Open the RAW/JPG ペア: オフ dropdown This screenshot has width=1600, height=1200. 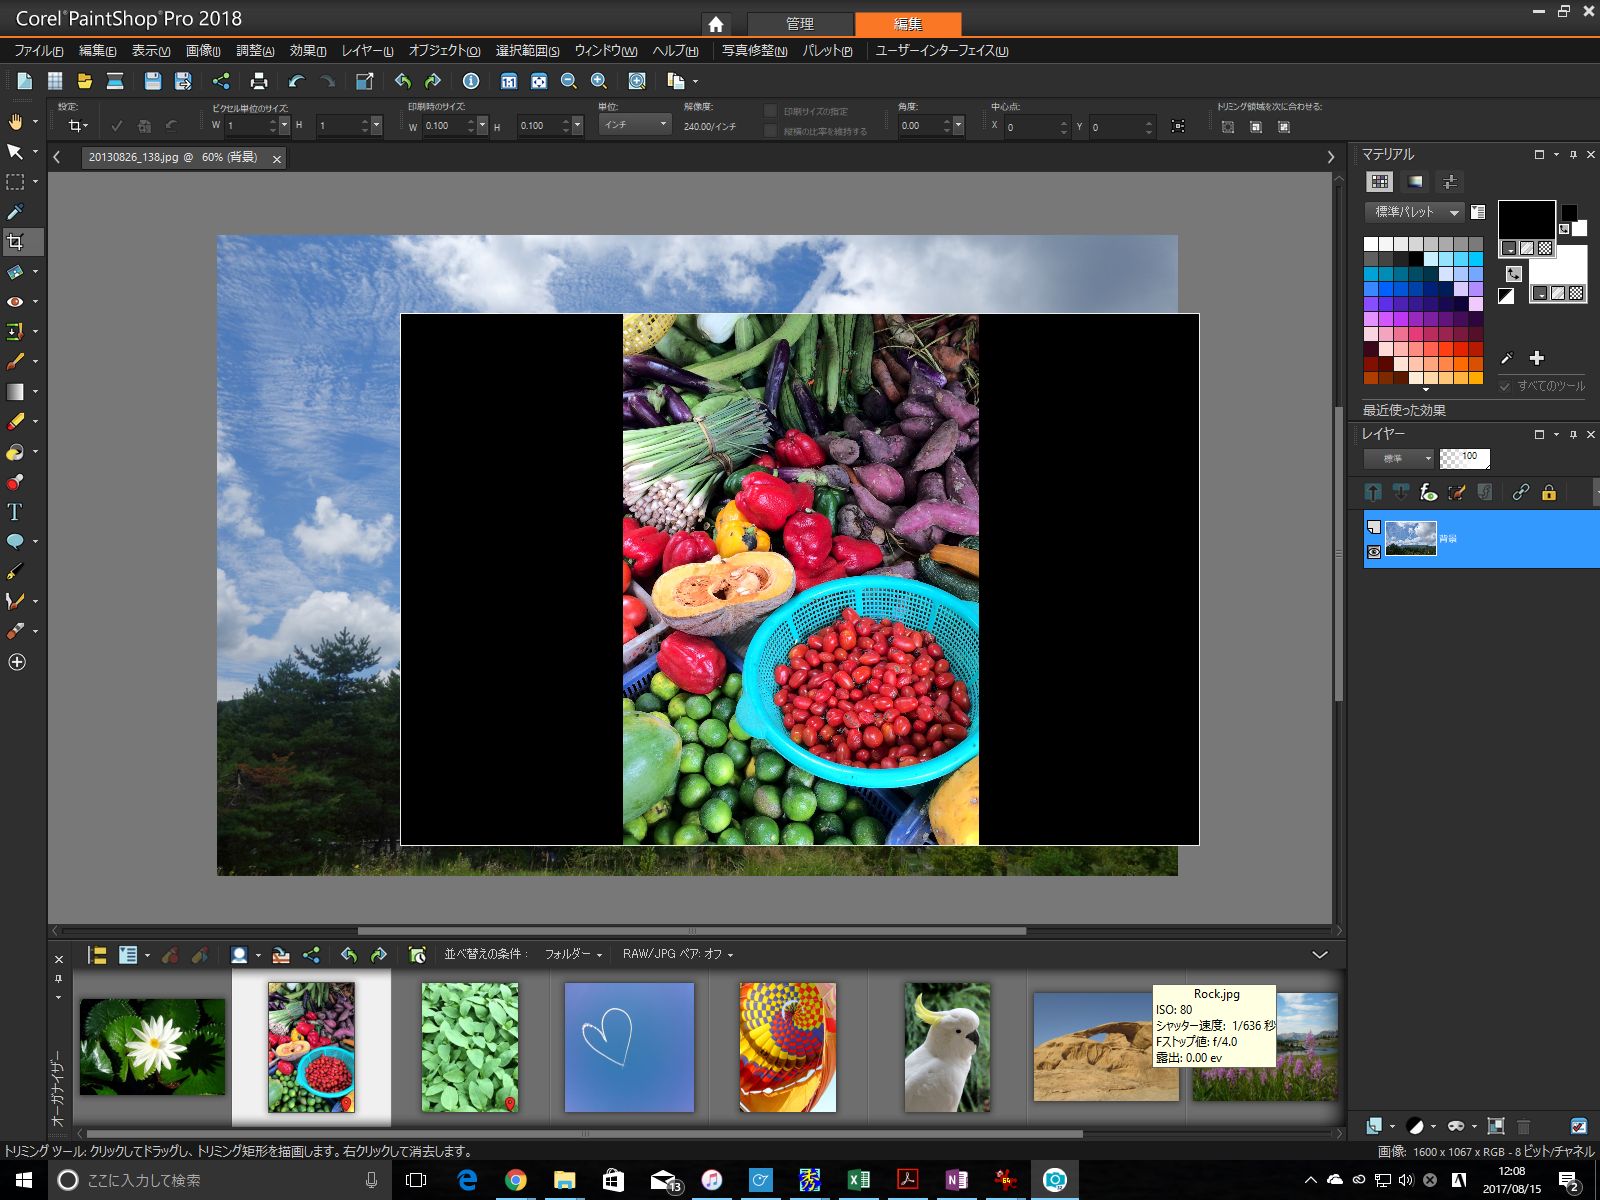678,955
